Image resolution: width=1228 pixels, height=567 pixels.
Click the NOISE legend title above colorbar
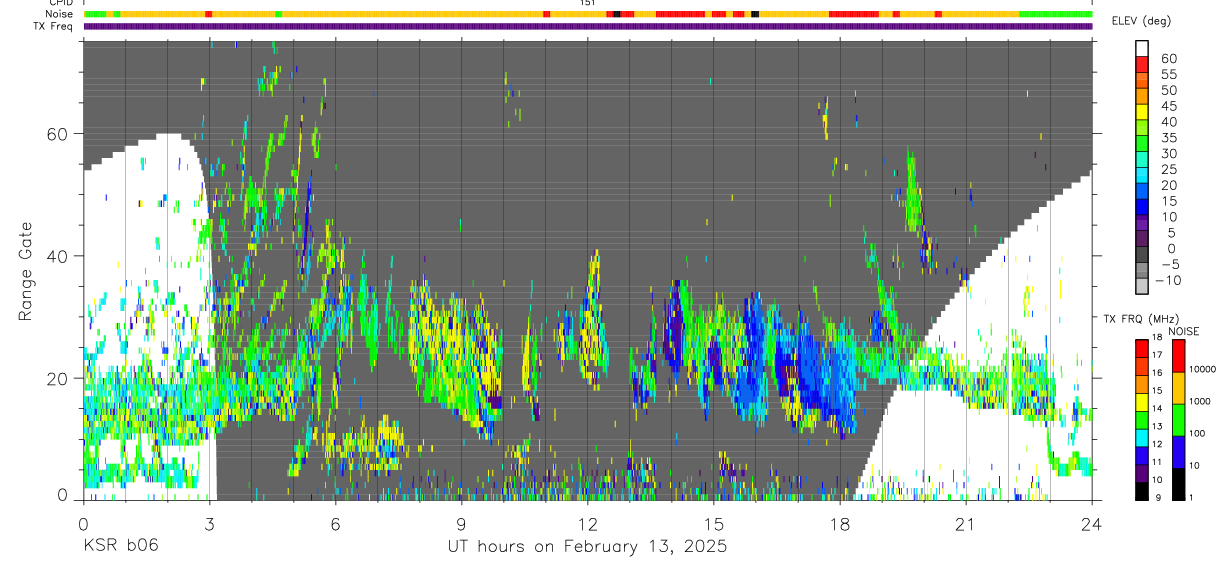click(1183, 331)
